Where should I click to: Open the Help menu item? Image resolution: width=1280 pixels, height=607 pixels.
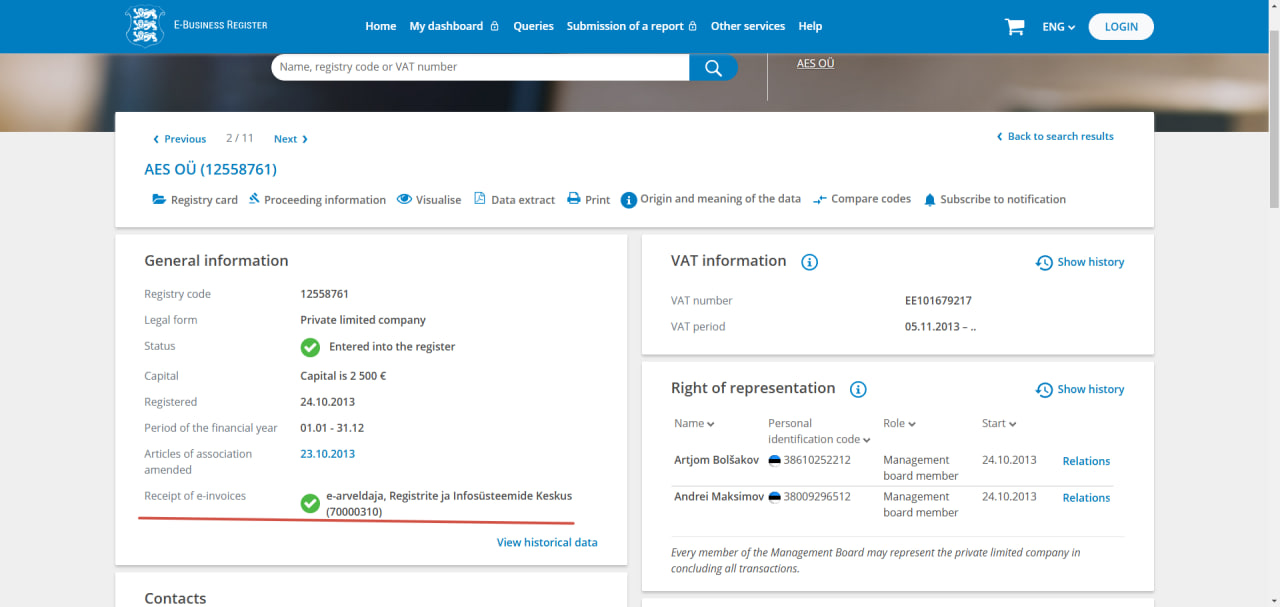pyautogui.click(x=810, y=26)
